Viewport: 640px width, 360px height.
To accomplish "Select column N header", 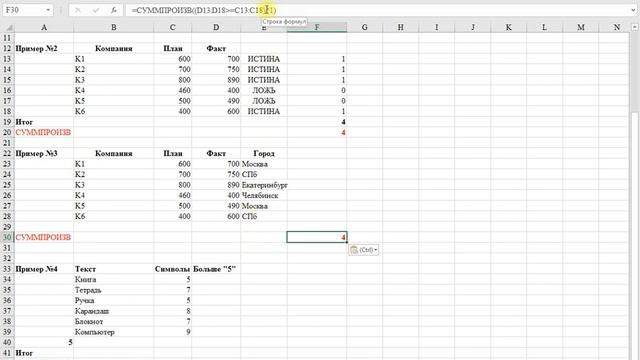I will (x=616, y=27).
